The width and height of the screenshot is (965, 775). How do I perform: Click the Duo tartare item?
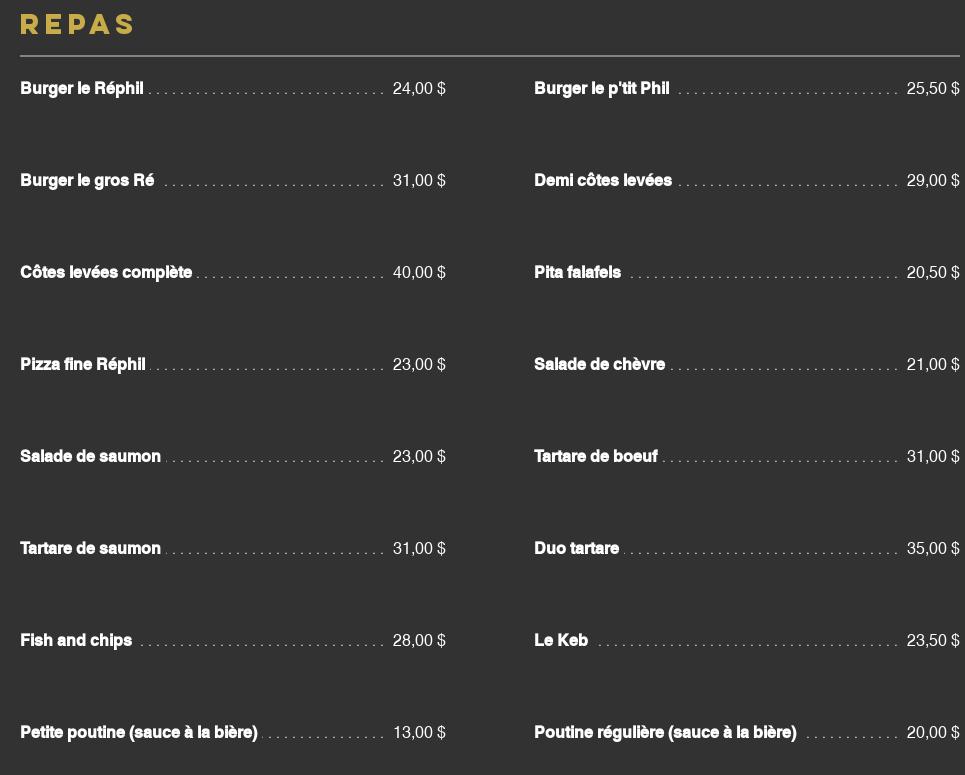[x=577, y=548]
